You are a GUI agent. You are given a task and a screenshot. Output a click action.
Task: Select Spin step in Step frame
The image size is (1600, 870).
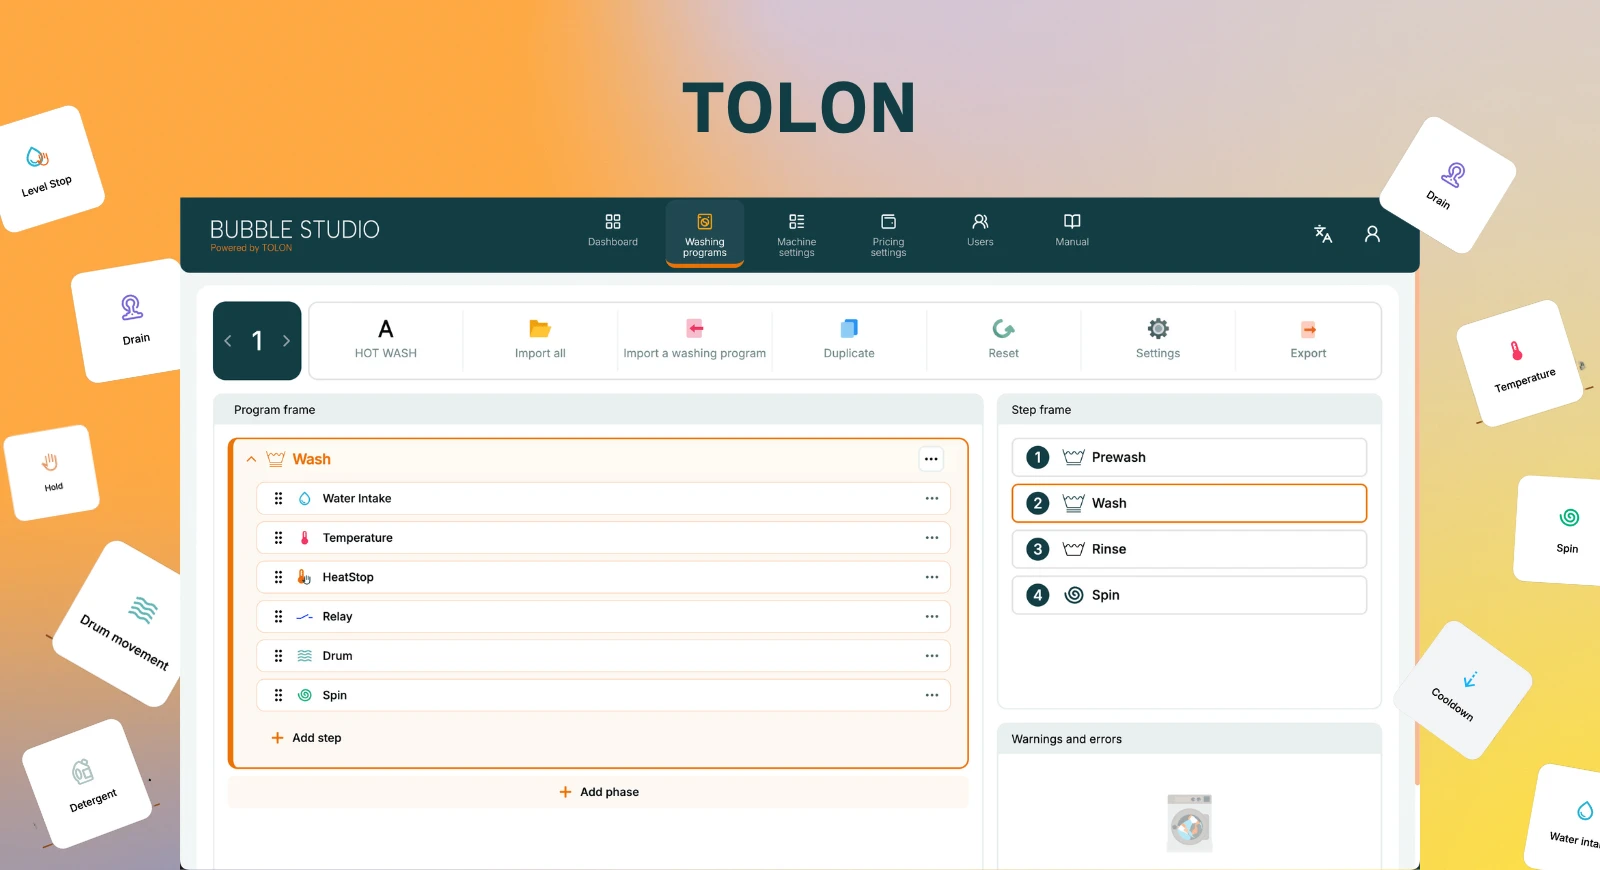pos(1189,595)
